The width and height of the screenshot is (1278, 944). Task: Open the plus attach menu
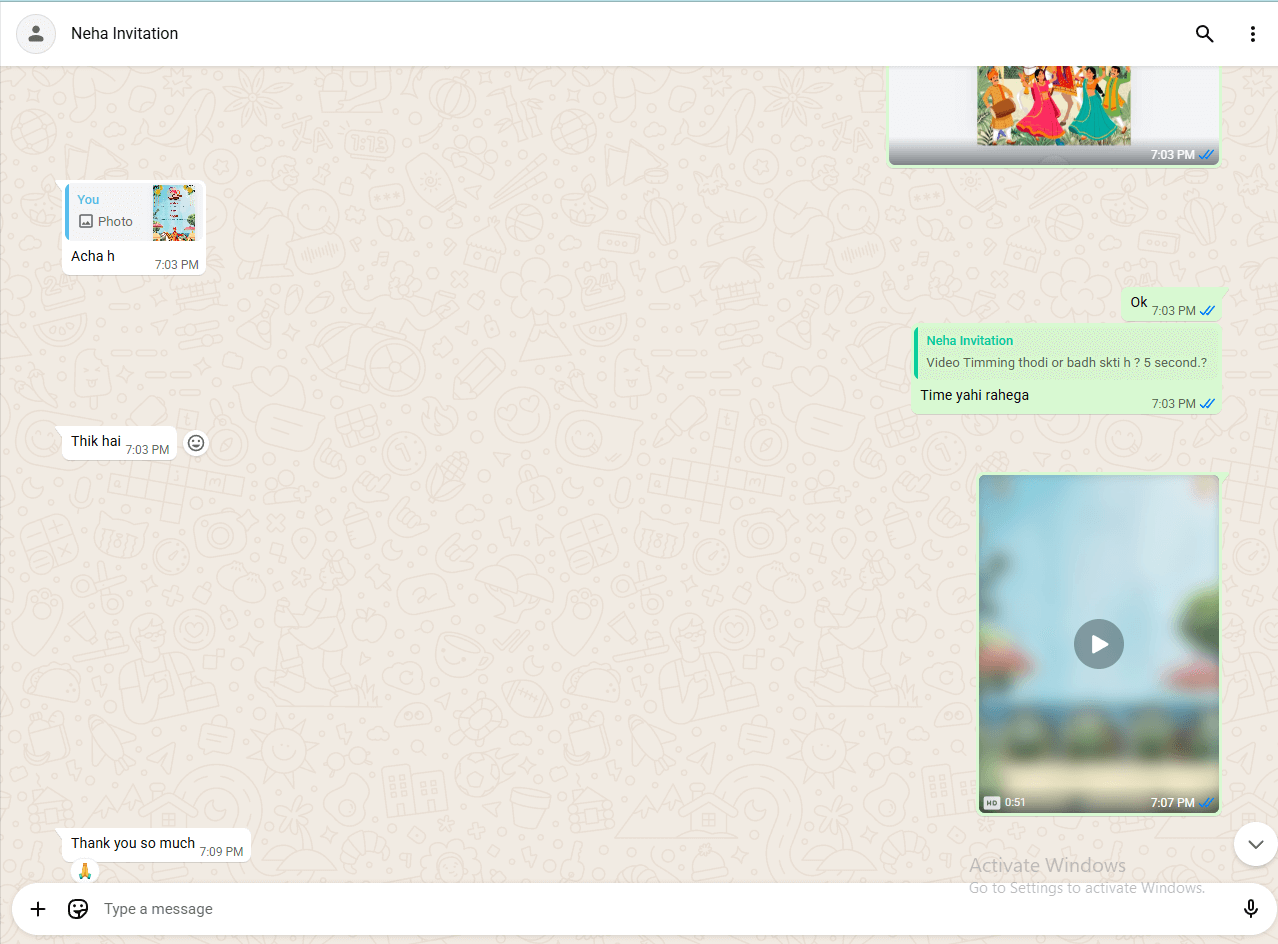click(x=38, y=909)
